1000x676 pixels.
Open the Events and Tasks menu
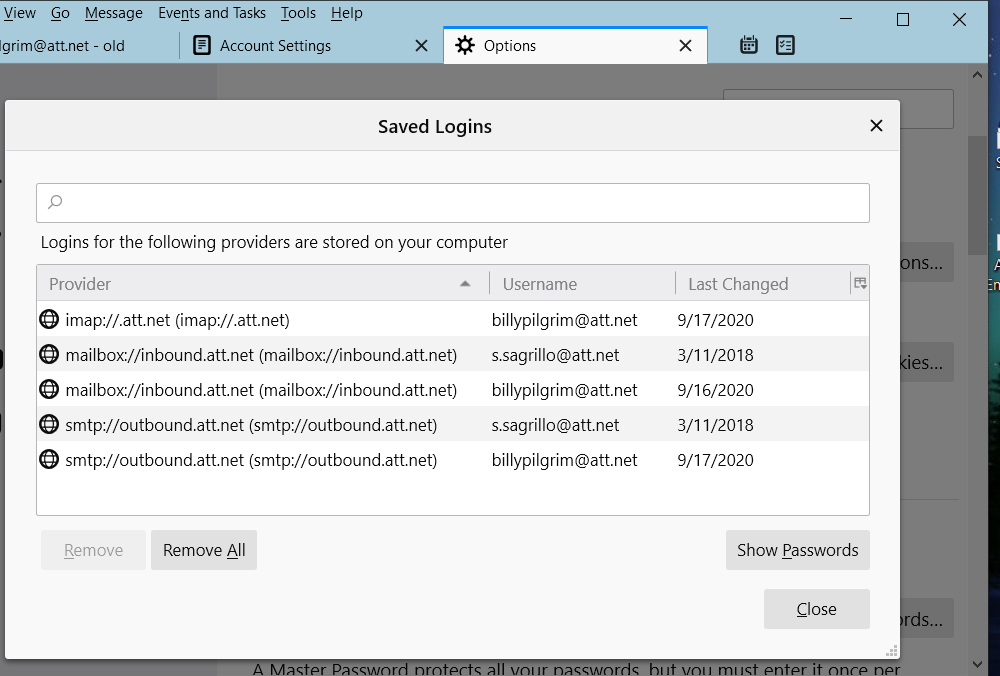(212, 13)
